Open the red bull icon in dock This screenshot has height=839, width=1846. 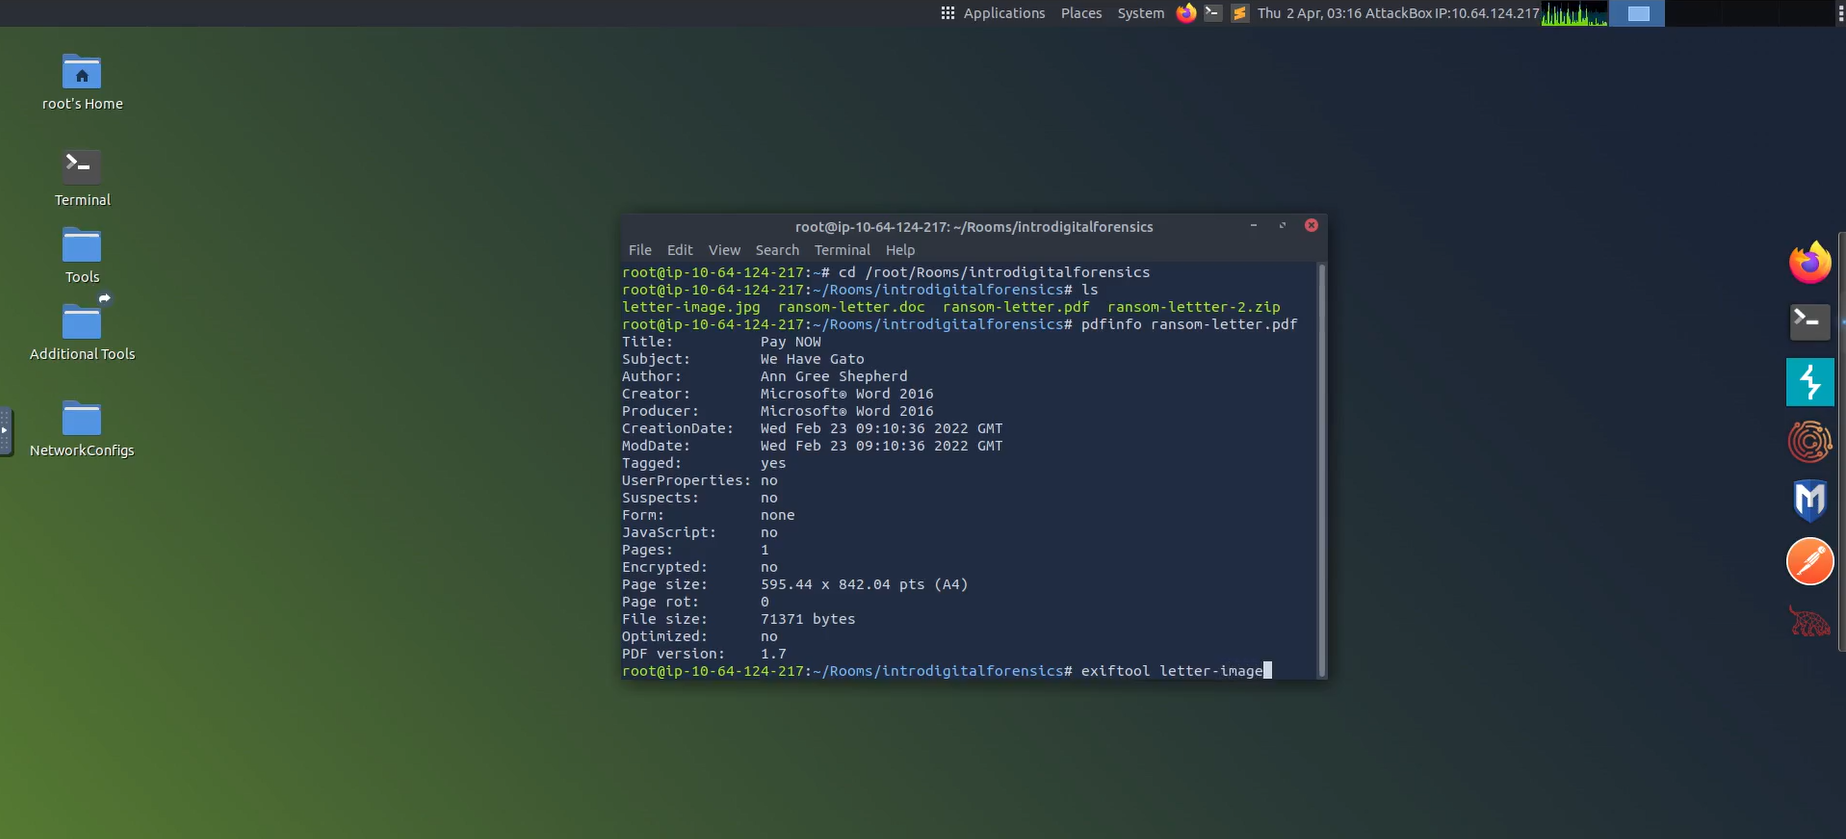pyautogui.click(x=1809, y=621)
